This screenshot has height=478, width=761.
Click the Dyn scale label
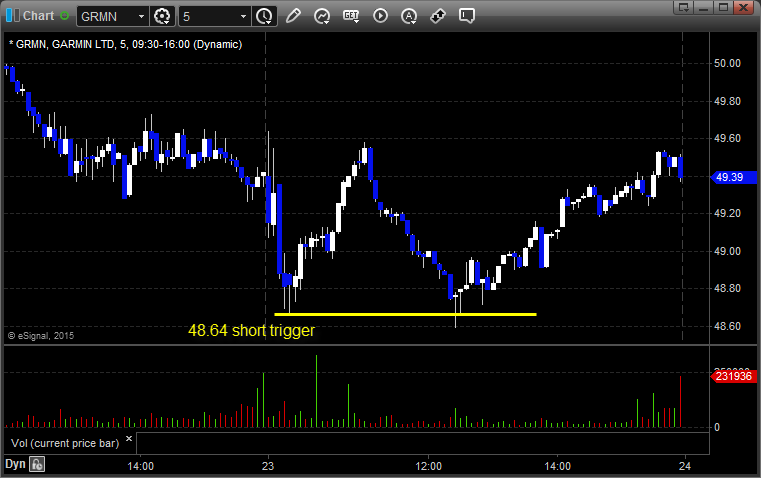click(15, 464)
